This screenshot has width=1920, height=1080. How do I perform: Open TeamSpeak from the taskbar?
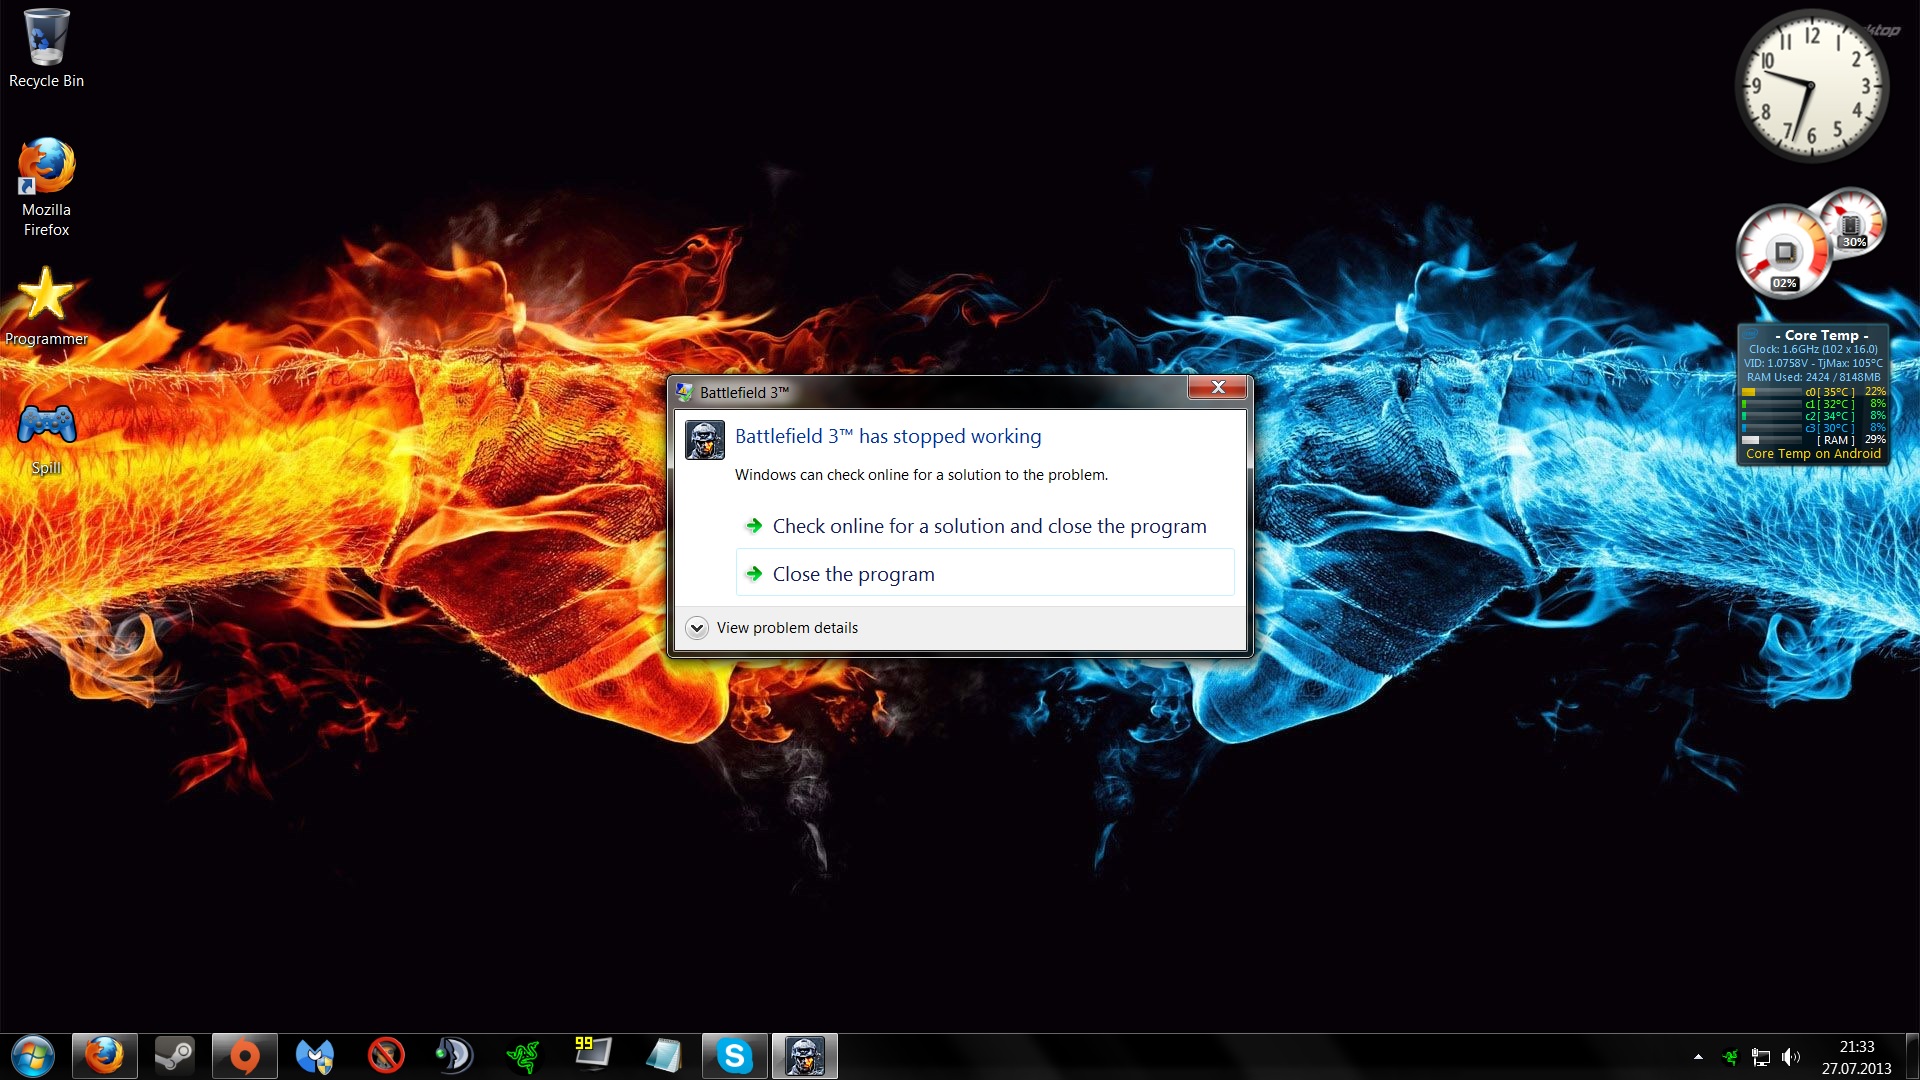pos(454,1056)
